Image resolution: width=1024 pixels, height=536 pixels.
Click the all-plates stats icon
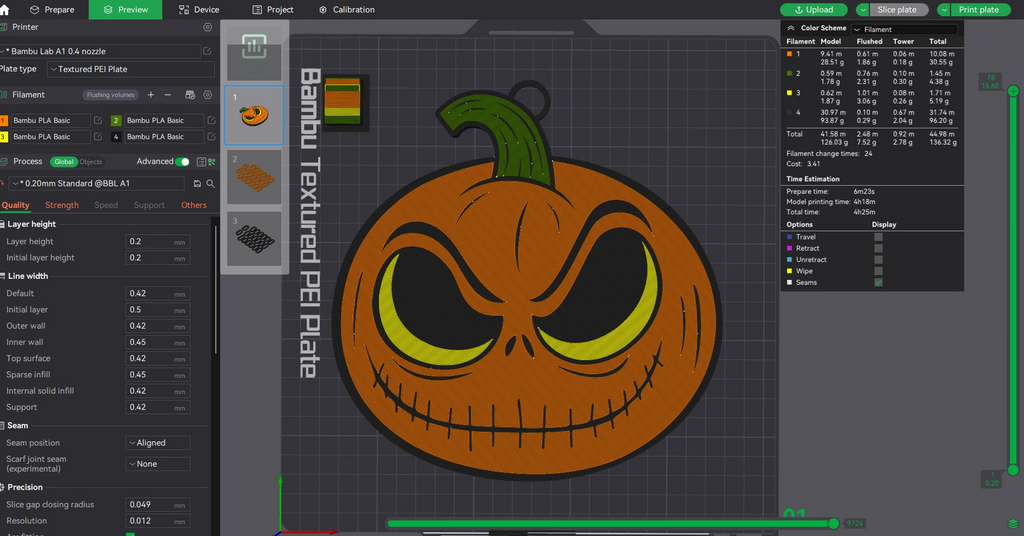click(254, 46)
